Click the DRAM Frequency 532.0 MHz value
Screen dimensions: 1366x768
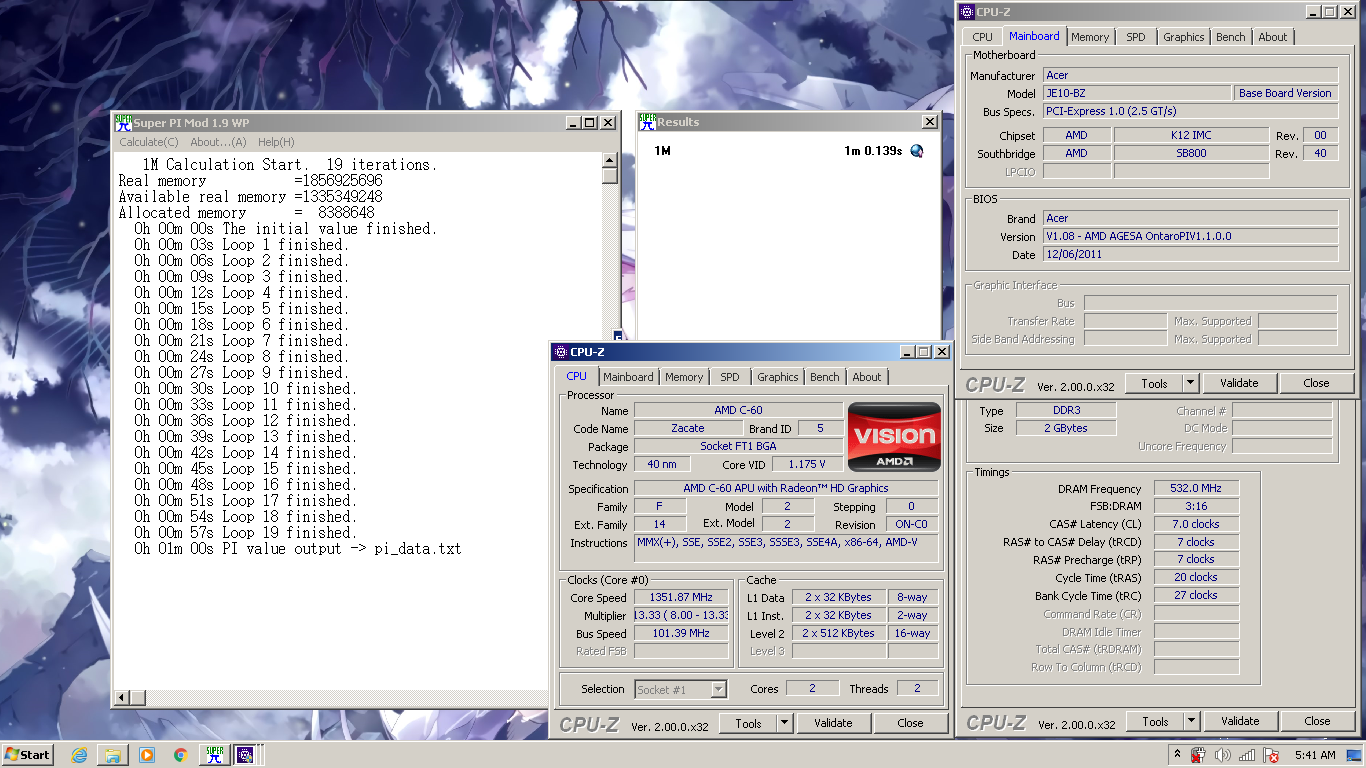(x=1197, y=488)
